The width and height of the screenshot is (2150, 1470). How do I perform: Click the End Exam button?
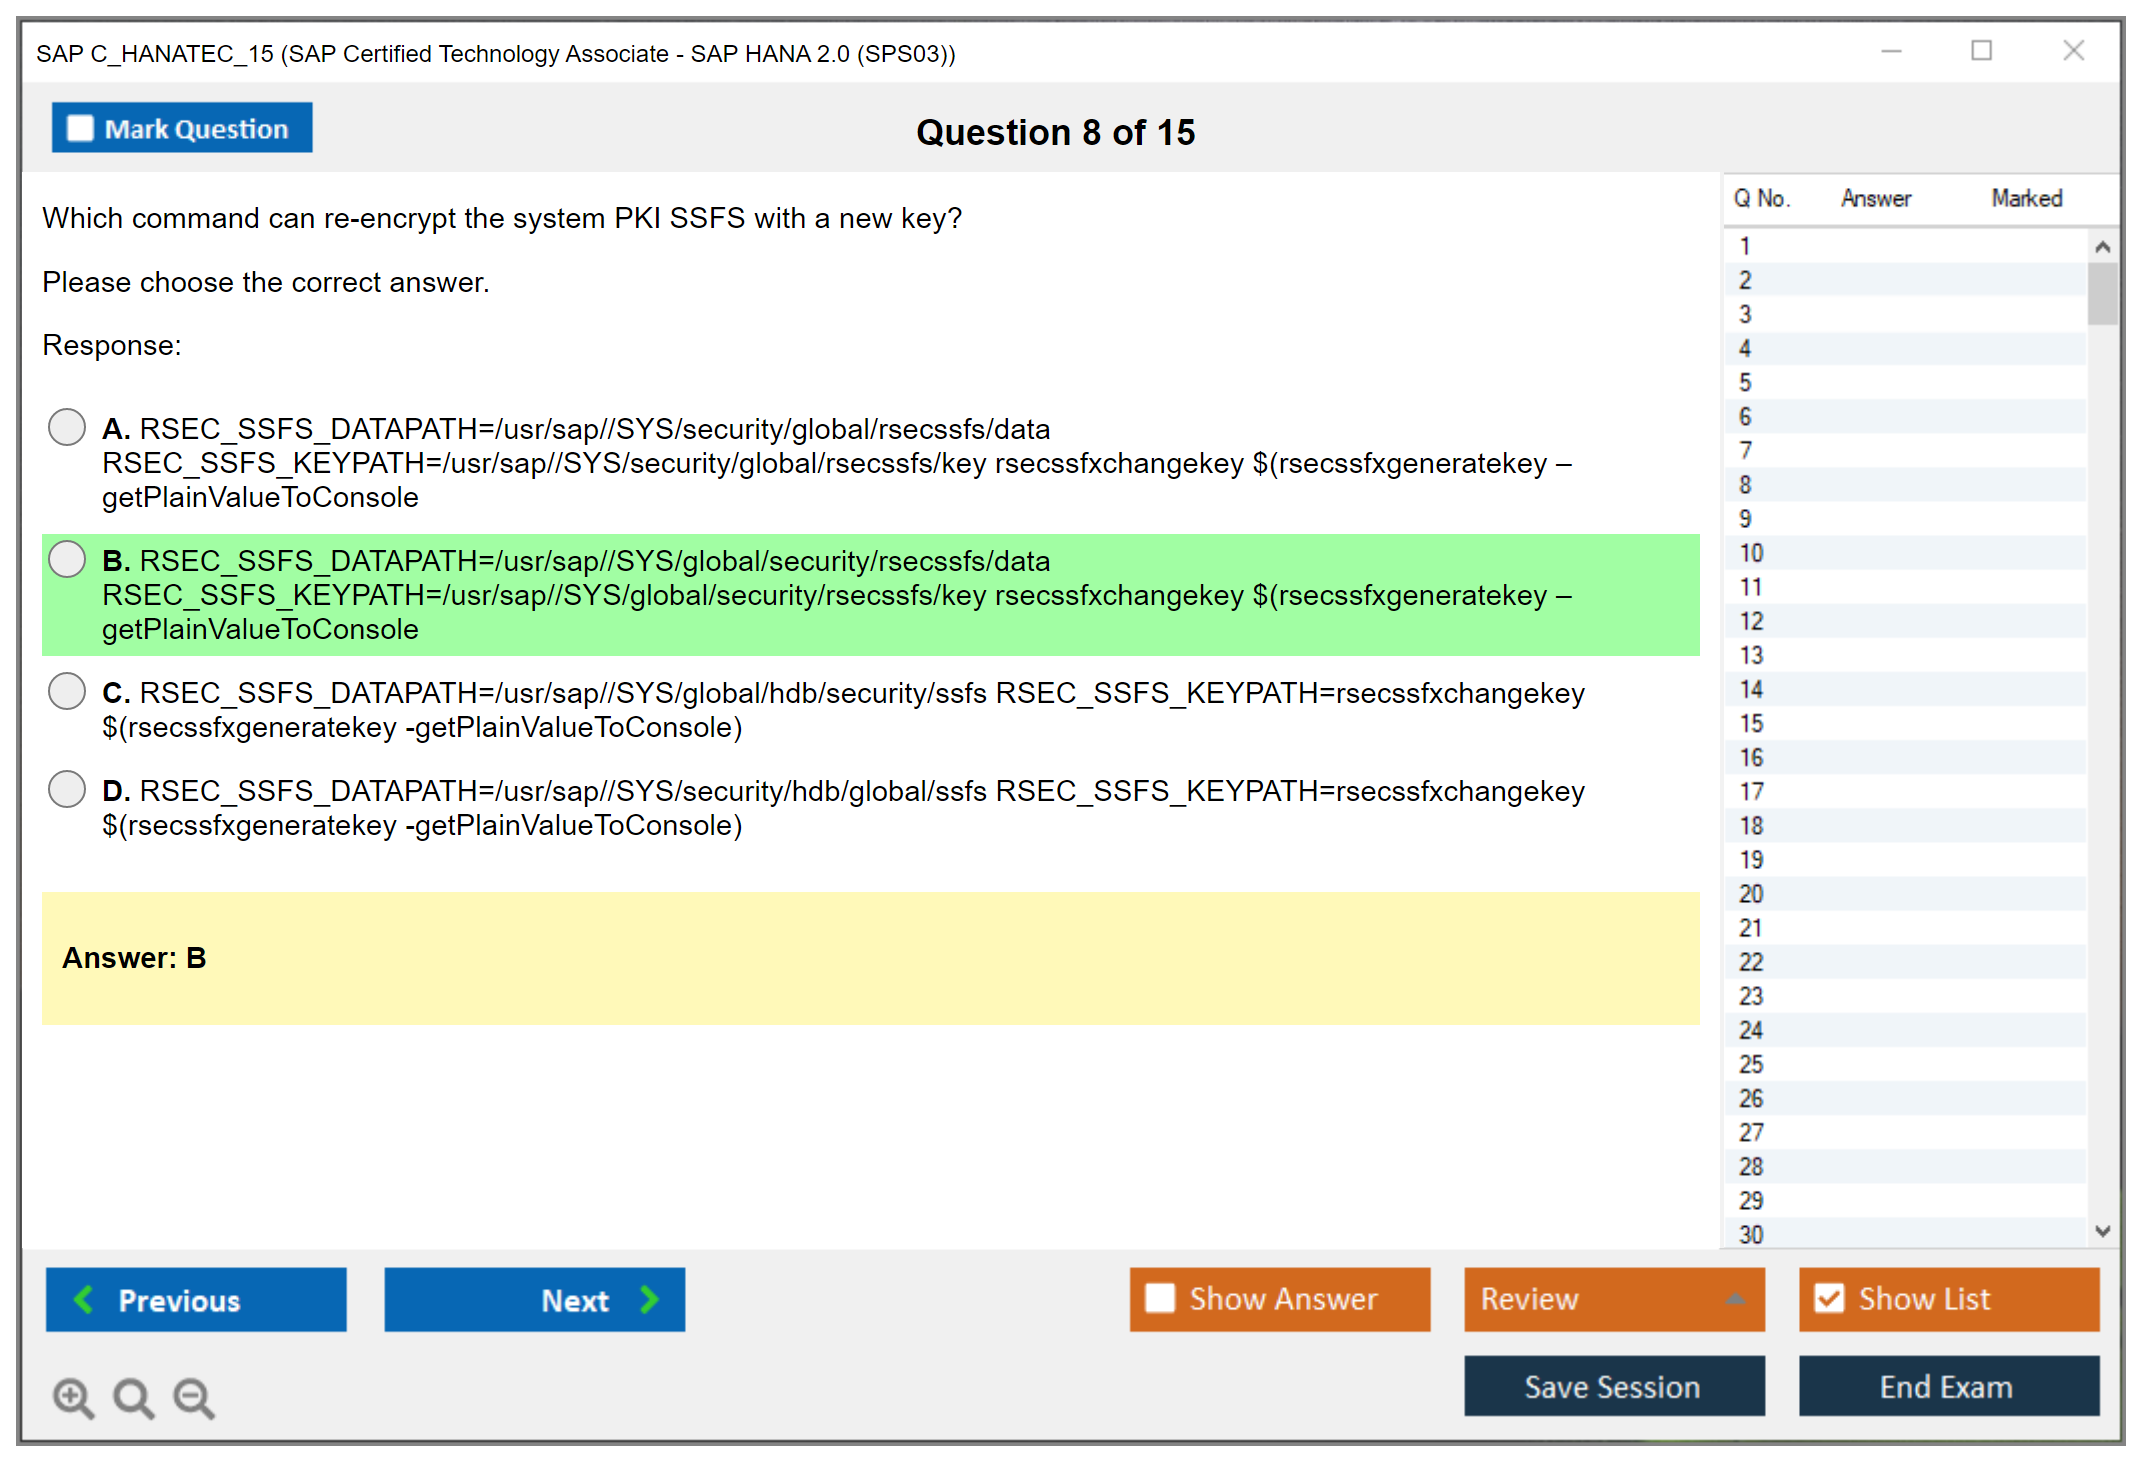[1947, 1386]
